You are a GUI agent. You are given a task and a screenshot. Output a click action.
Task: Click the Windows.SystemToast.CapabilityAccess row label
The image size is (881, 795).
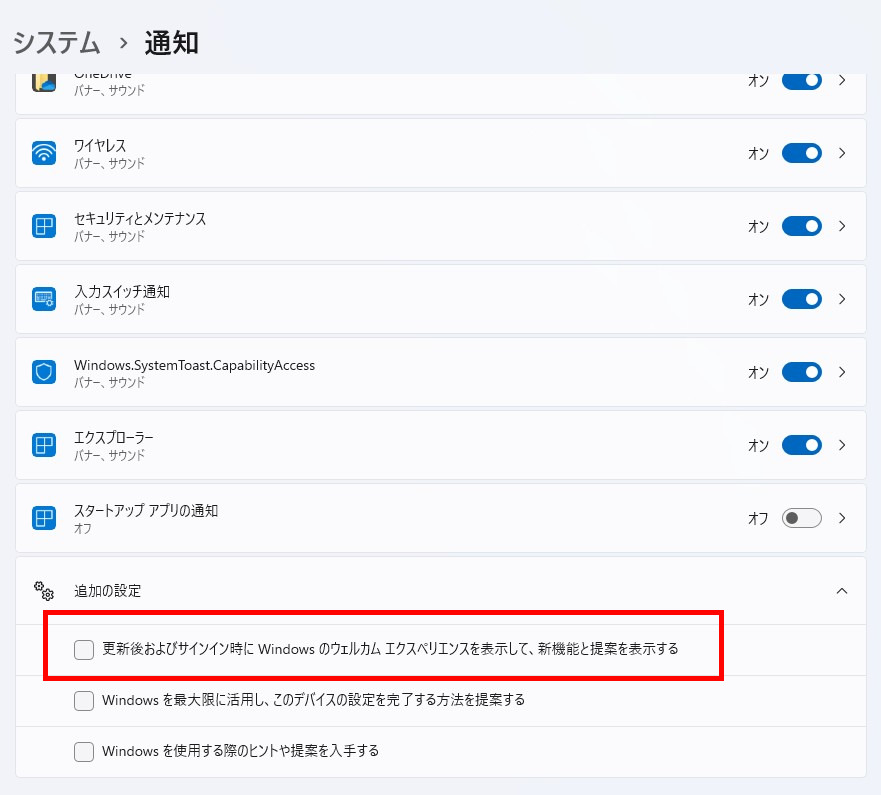pos(194,365)
